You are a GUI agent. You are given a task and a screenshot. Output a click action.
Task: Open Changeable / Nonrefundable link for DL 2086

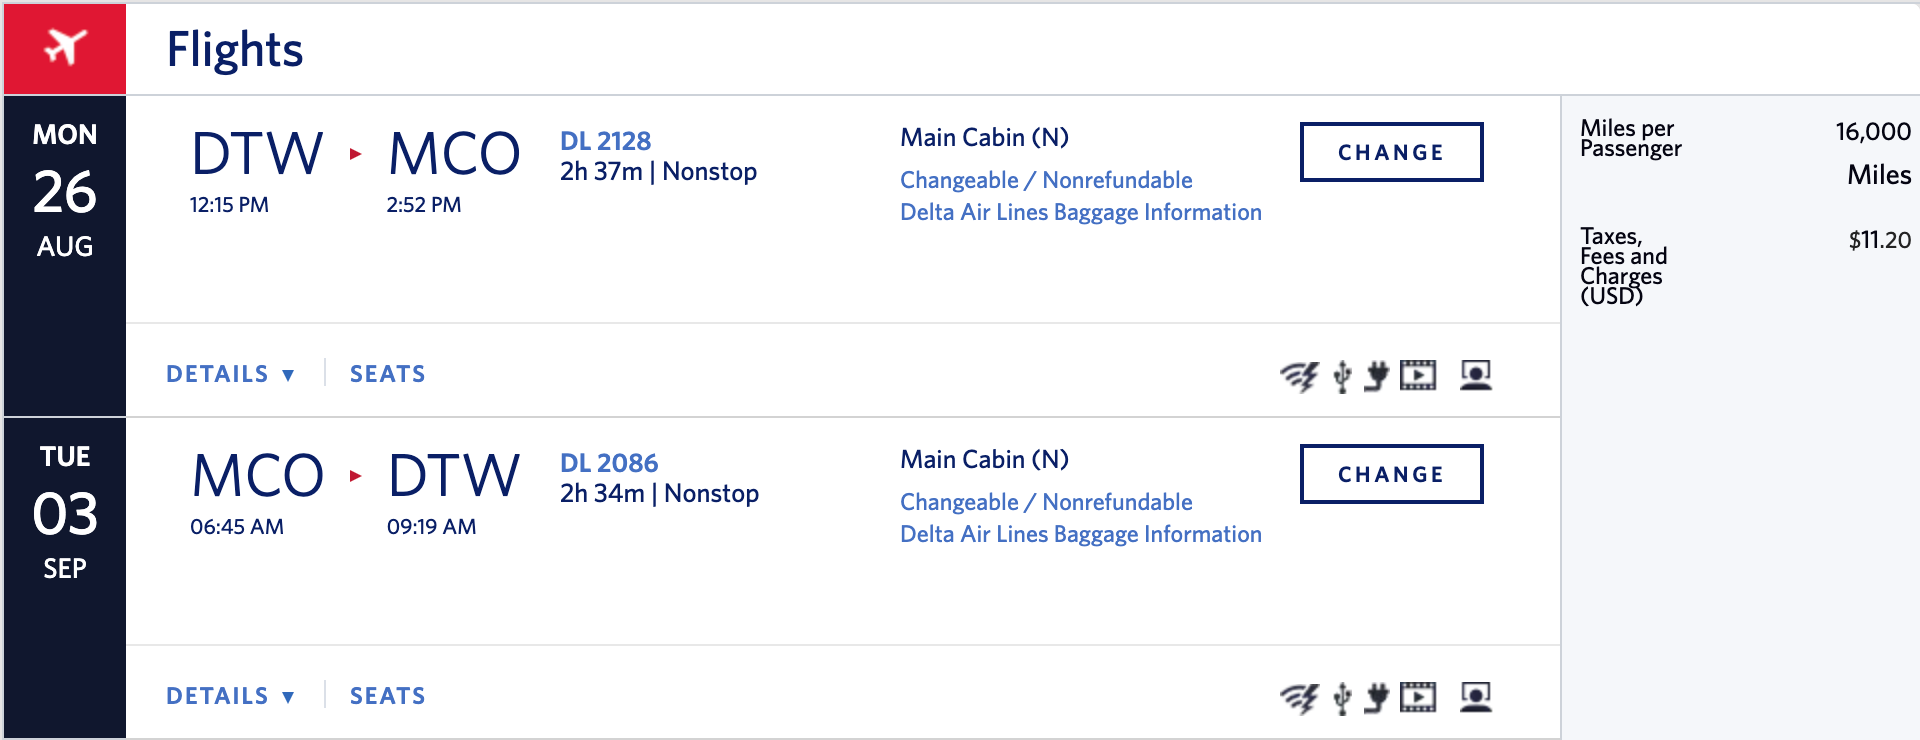tap(1046, 502)
